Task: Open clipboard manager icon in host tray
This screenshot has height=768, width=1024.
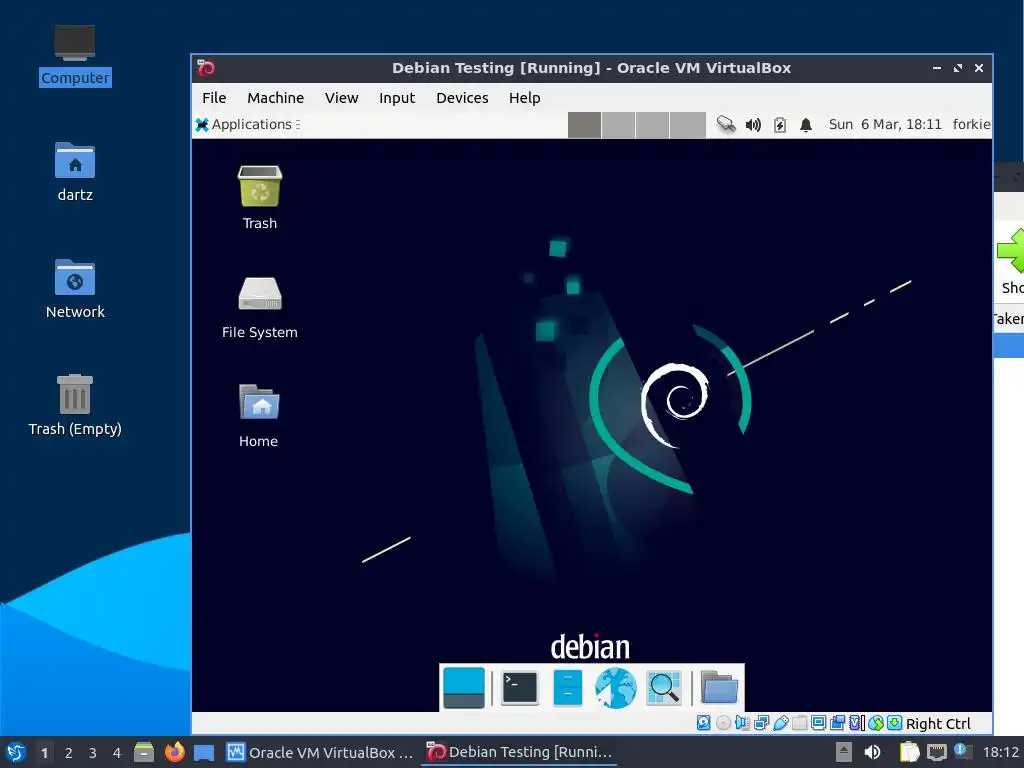Action: click(909, 752)
